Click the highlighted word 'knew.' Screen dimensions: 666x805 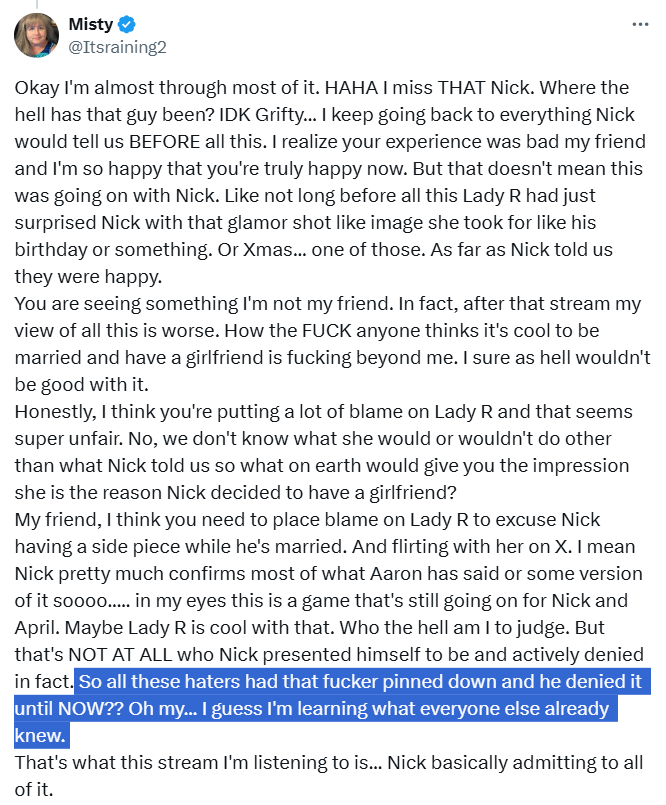pyautogui.click(x=40, y=736)
